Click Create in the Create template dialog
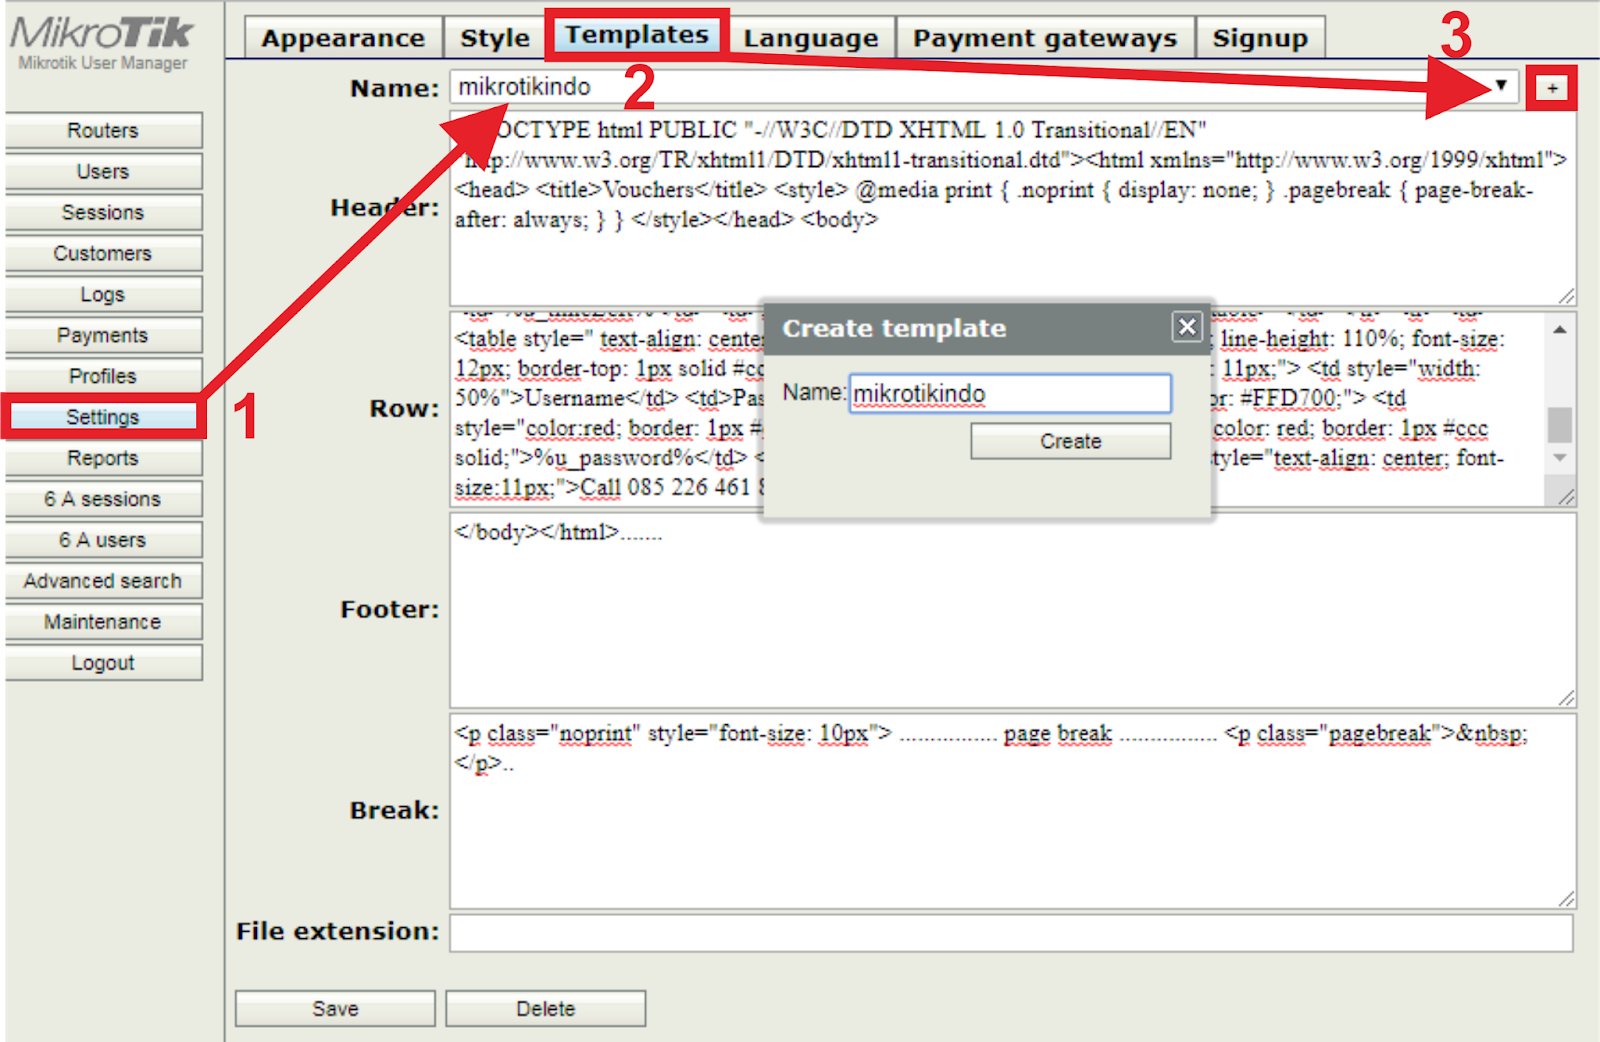 click(1069, 440)
